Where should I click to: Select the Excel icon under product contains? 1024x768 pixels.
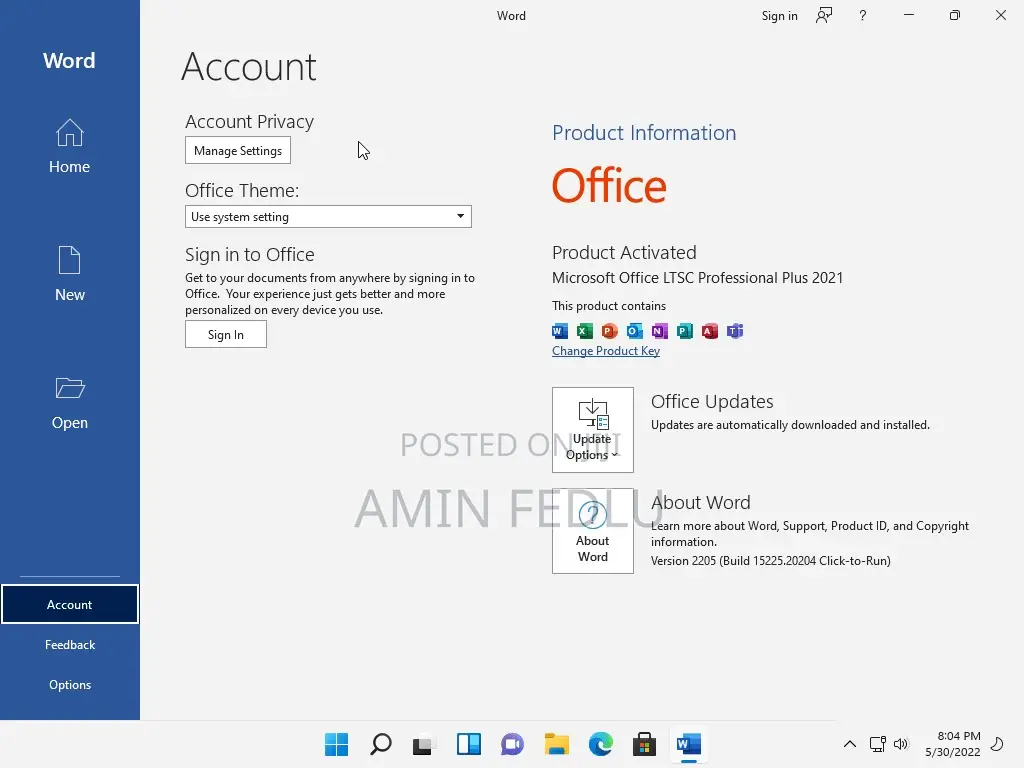[x=584, y=331]
